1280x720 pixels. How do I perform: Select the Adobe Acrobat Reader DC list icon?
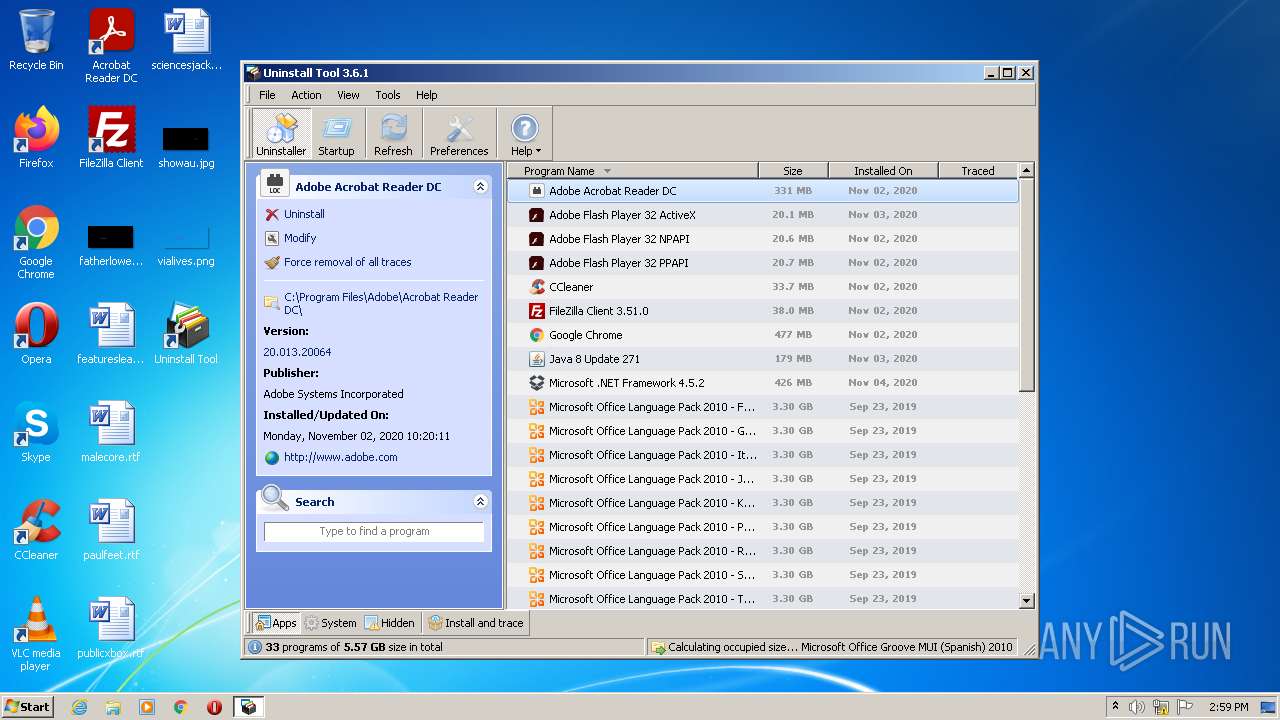coord(537,191)
